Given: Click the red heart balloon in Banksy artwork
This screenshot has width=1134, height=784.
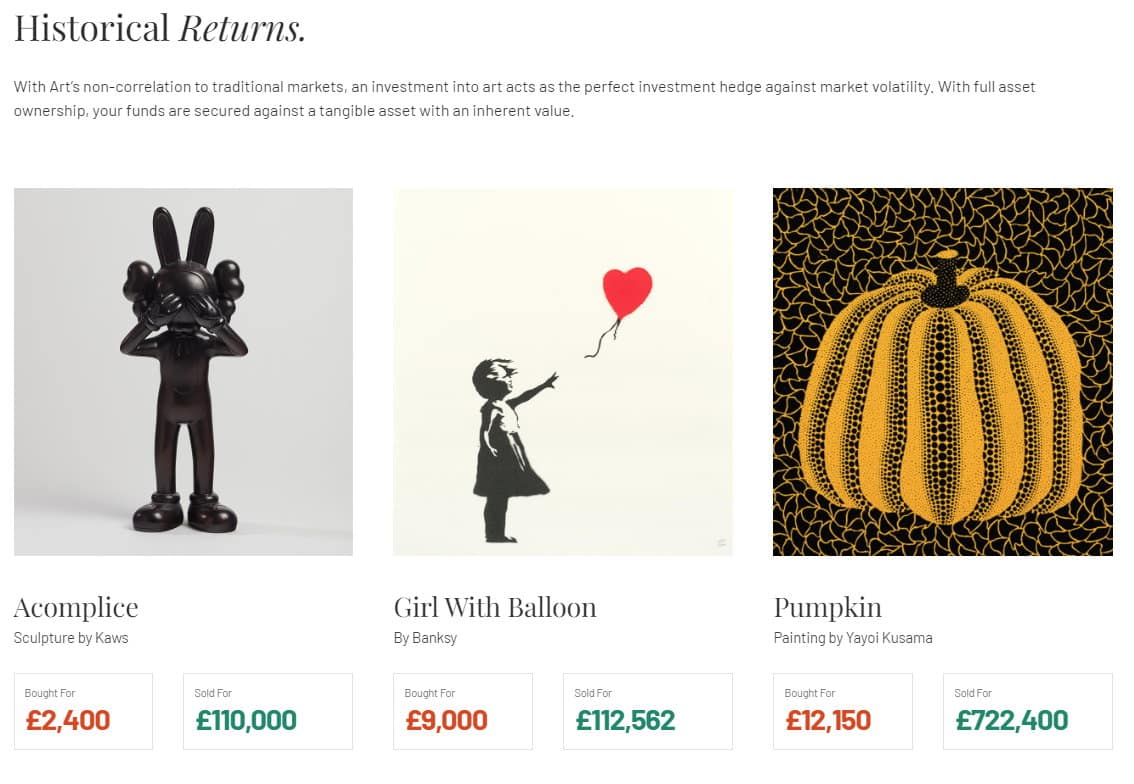Looking at the screenshot, I should coord(627,291).
